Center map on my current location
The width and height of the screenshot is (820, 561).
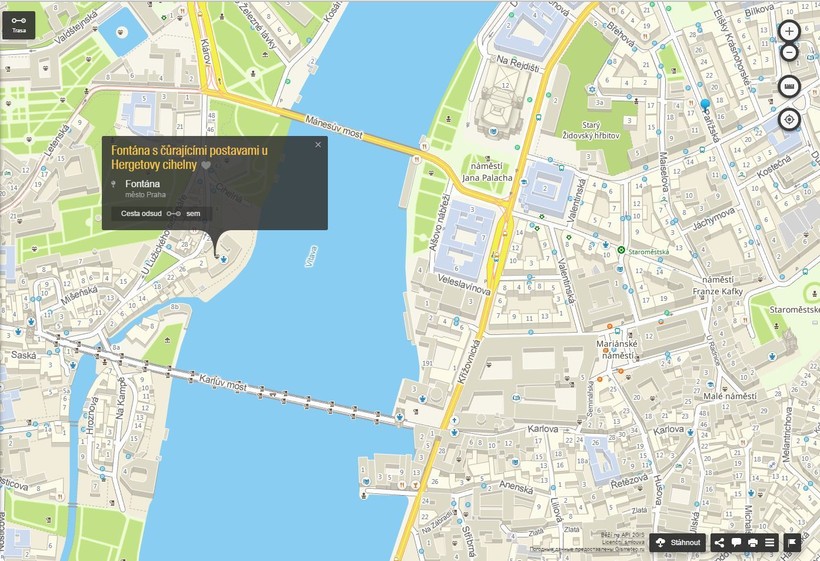(789, 120)
